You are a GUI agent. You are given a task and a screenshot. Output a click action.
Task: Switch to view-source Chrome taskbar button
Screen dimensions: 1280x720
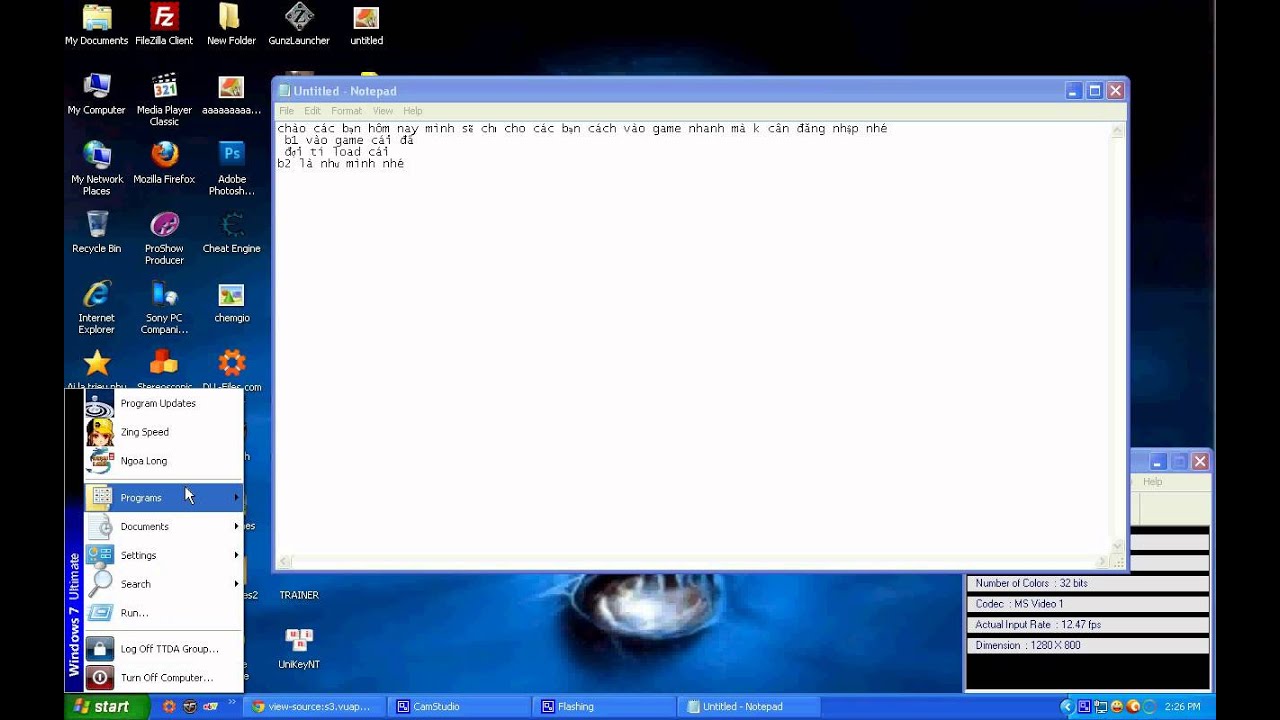[312, 706]
